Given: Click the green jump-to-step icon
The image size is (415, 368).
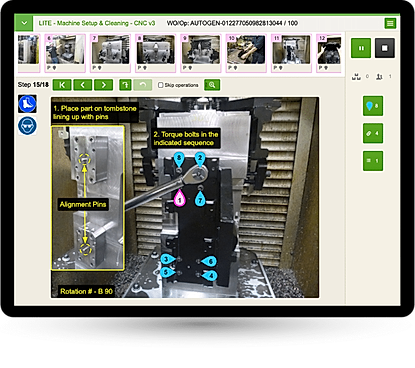Looking at the screenshot, I should click(125, 85).
